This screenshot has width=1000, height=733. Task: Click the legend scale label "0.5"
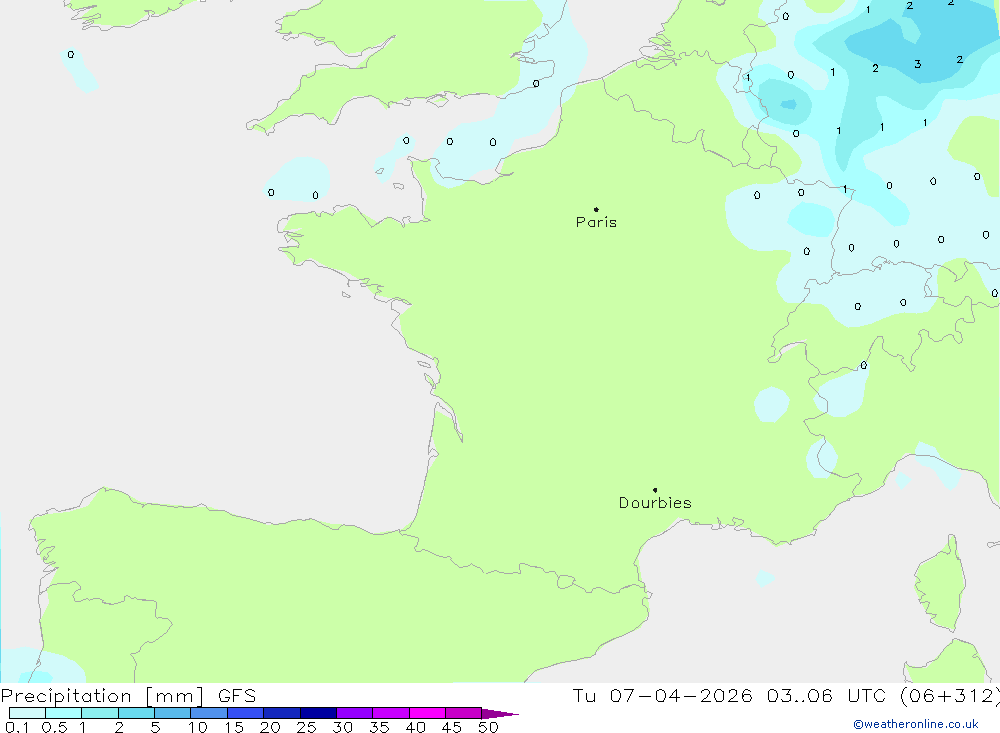(x=54, y=727)
